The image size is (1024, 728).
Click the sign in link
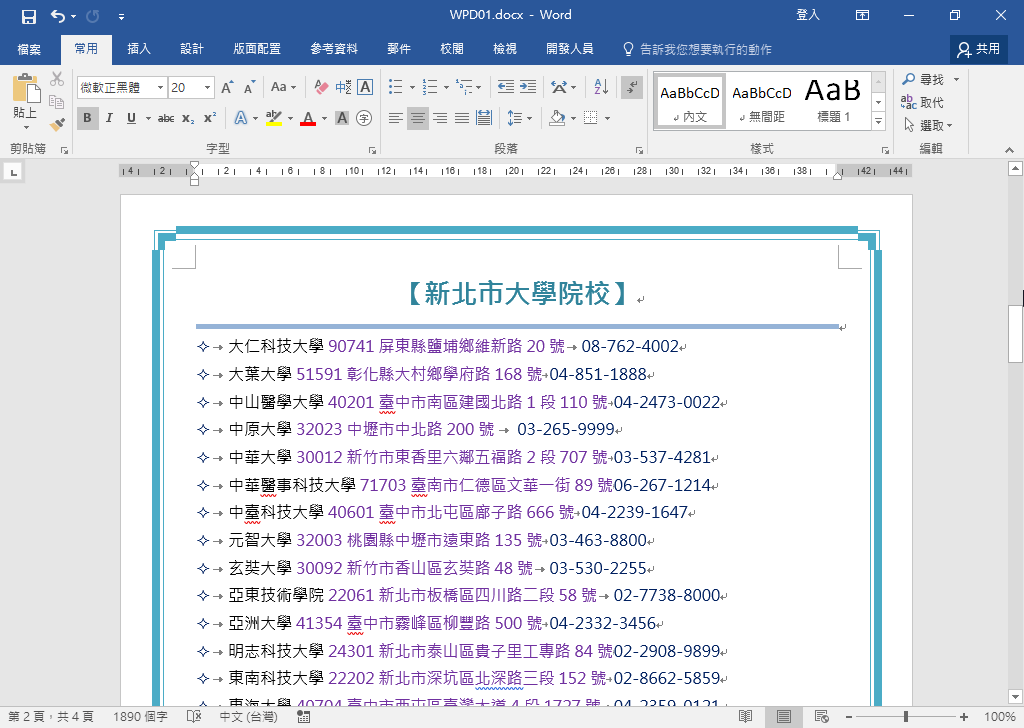tap(808, 15)
